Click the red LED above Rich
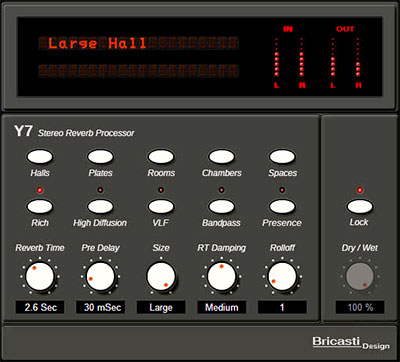The width and height of the screenshot is (400, 362). pos(40,190)
